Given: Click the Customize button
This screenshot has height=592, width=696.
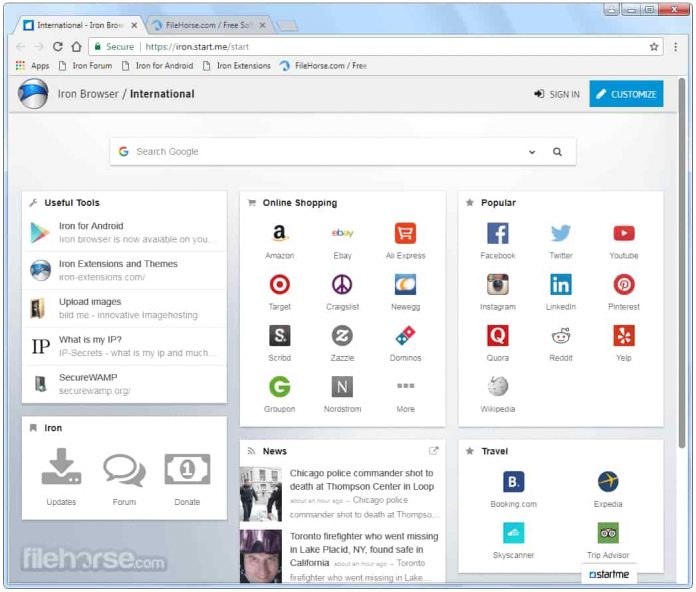Looking at the screenshot, I should coord(626,94).
